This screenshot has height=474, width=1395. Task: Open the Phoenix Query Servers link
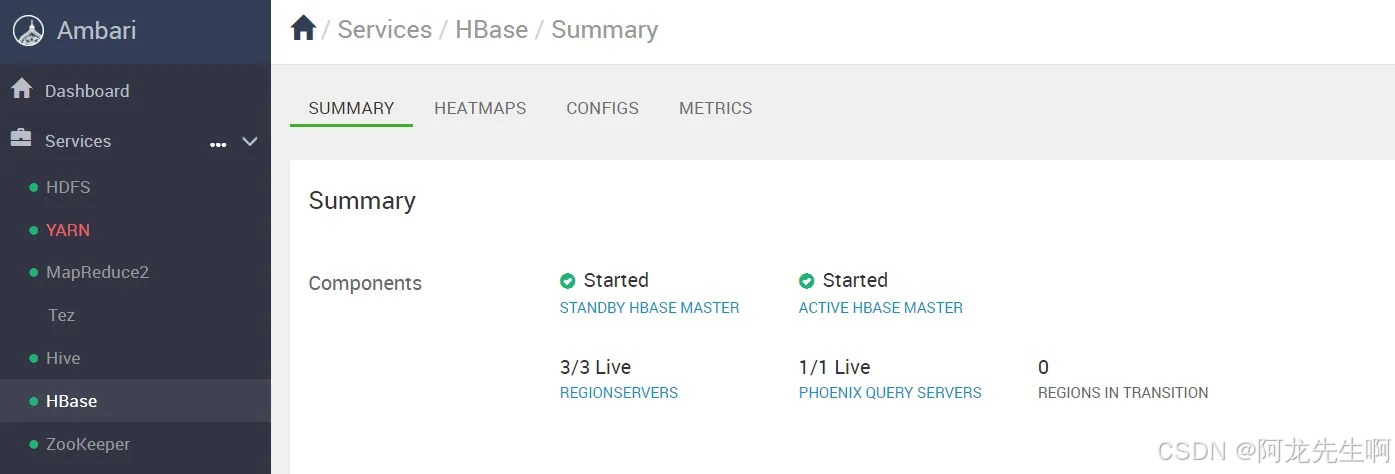pos(889,393)
